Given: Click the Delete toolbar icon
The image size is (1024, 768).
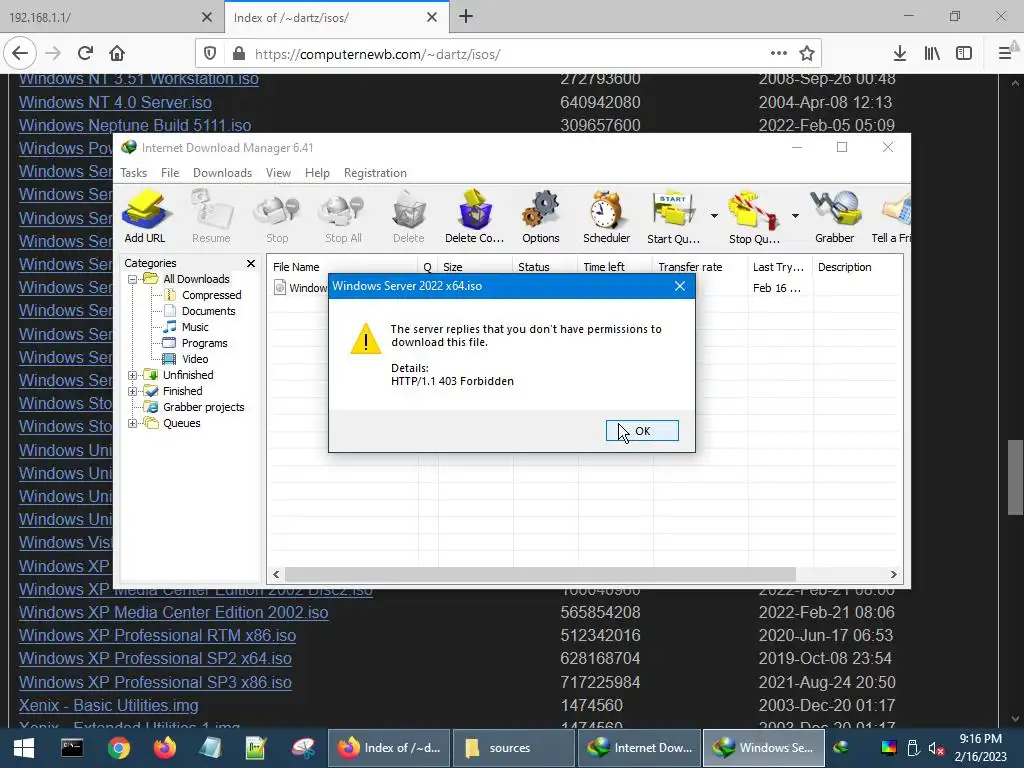Looking at the screenshot, I should click(409, 216).
